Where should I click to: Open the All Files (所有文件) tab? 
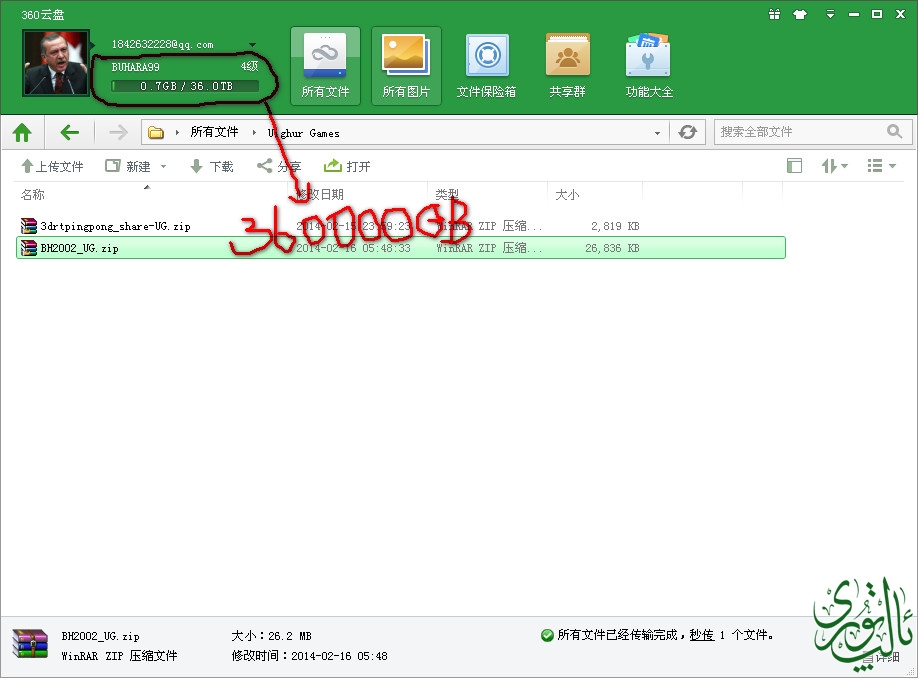coord(325,66)
